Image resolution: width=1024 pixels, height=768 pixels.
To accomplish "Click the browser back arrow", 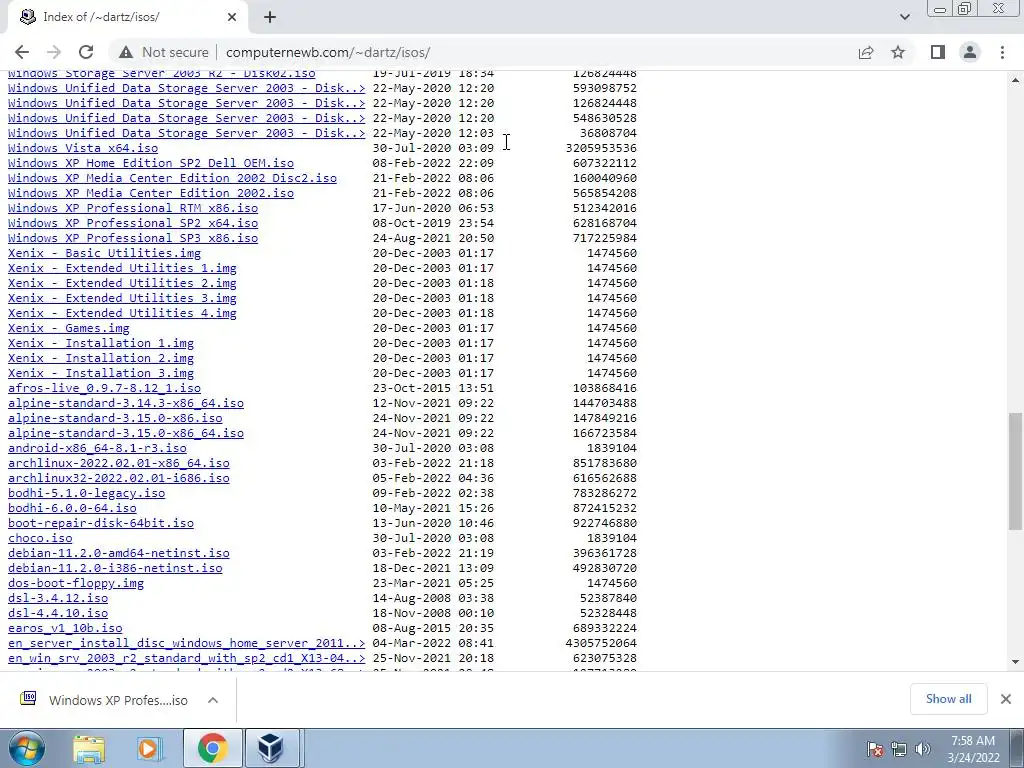I will (22, 52).
